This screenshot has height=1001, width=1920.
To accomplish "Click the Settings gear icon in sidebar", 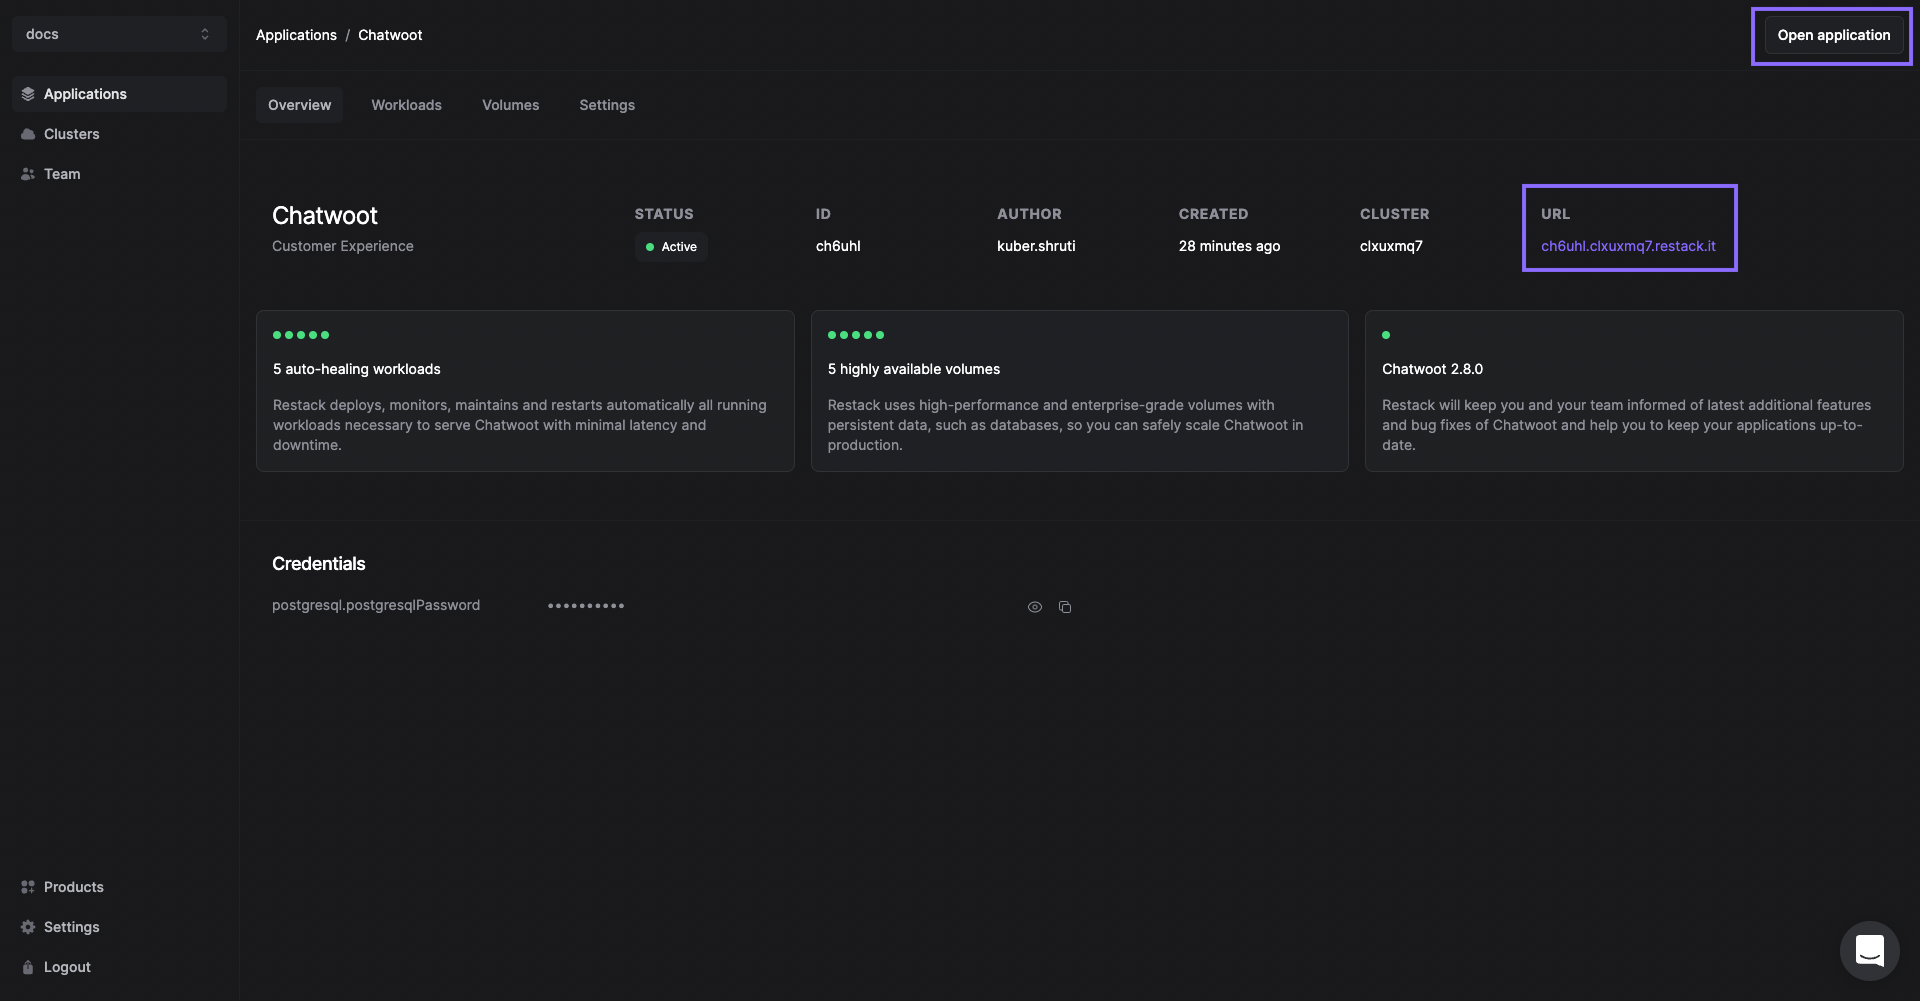I will [28, 927].
